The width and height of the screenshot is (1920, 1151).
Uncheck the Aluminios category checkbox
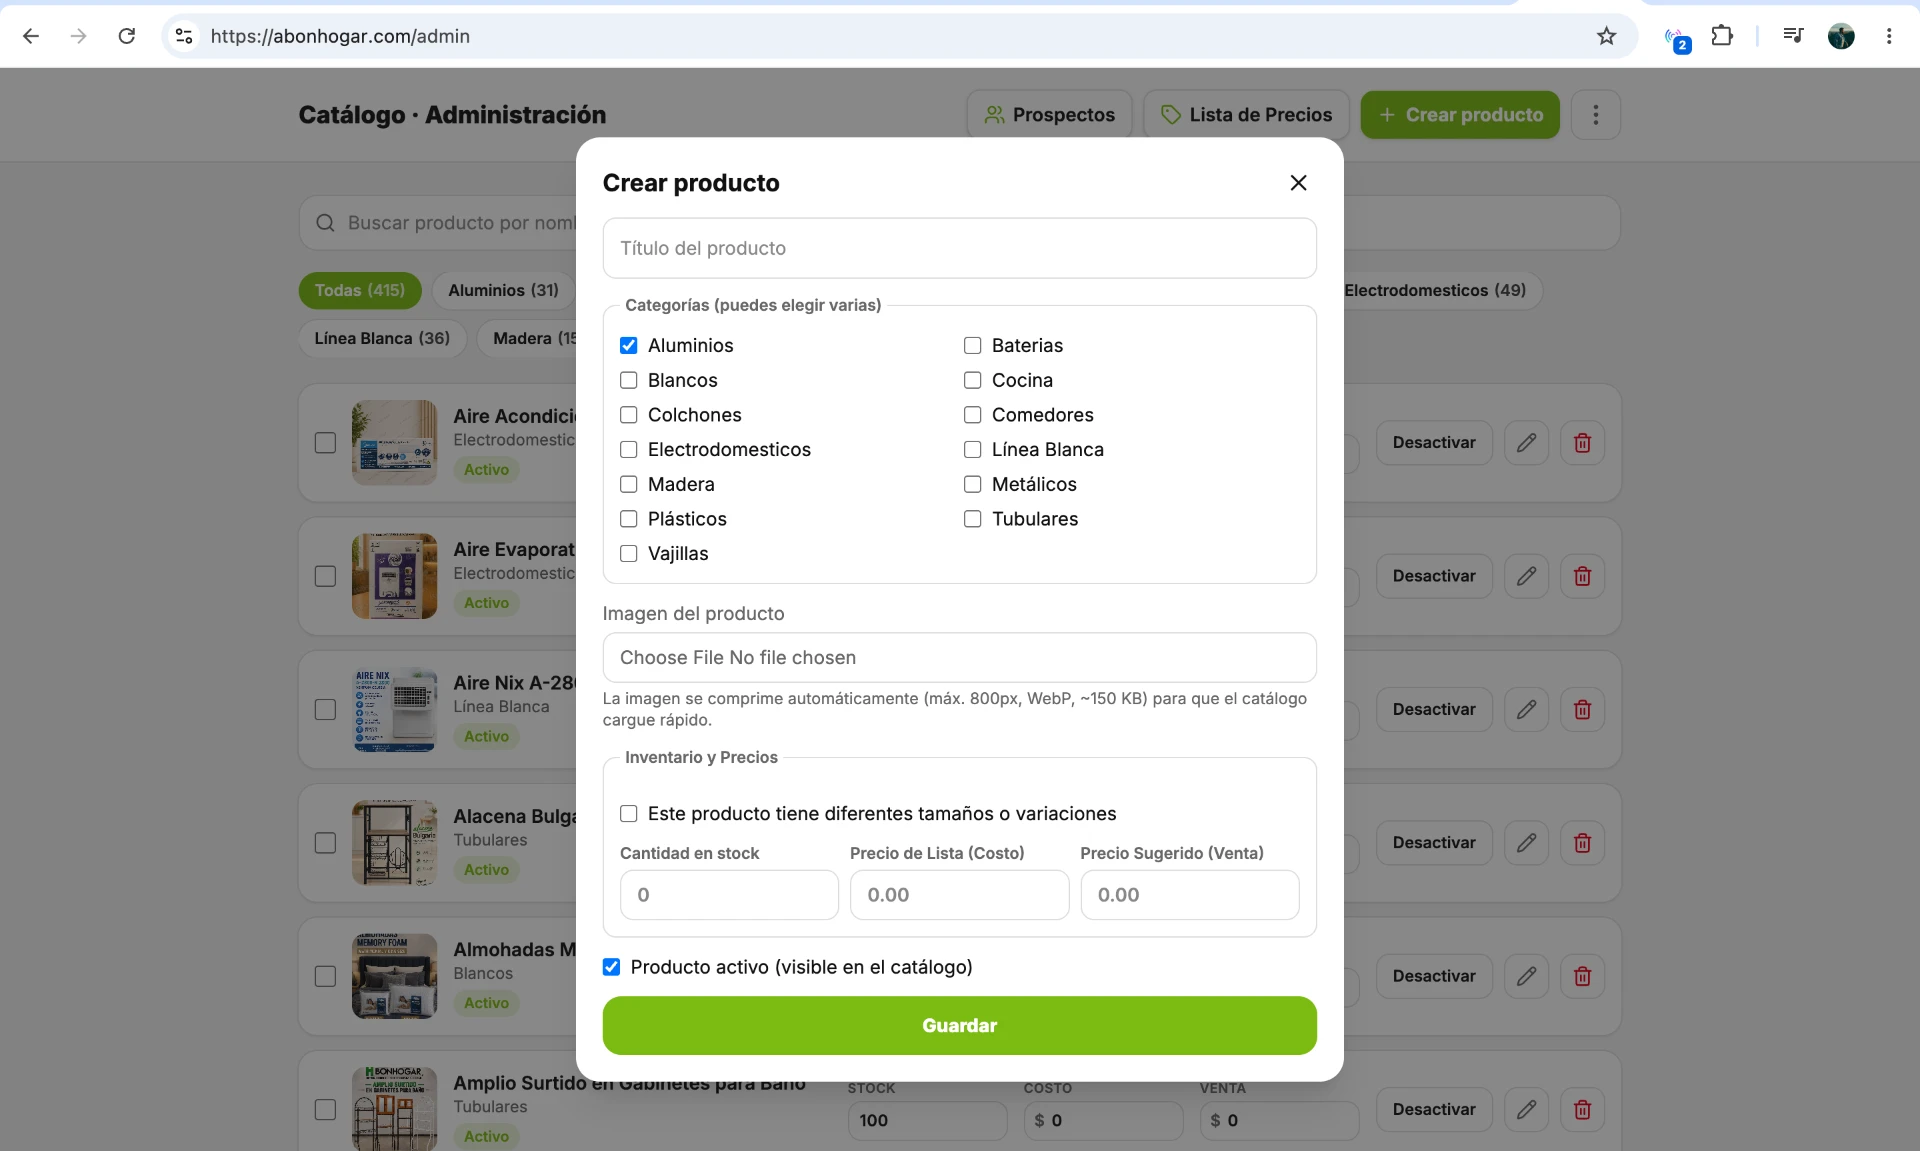(628, 345)
